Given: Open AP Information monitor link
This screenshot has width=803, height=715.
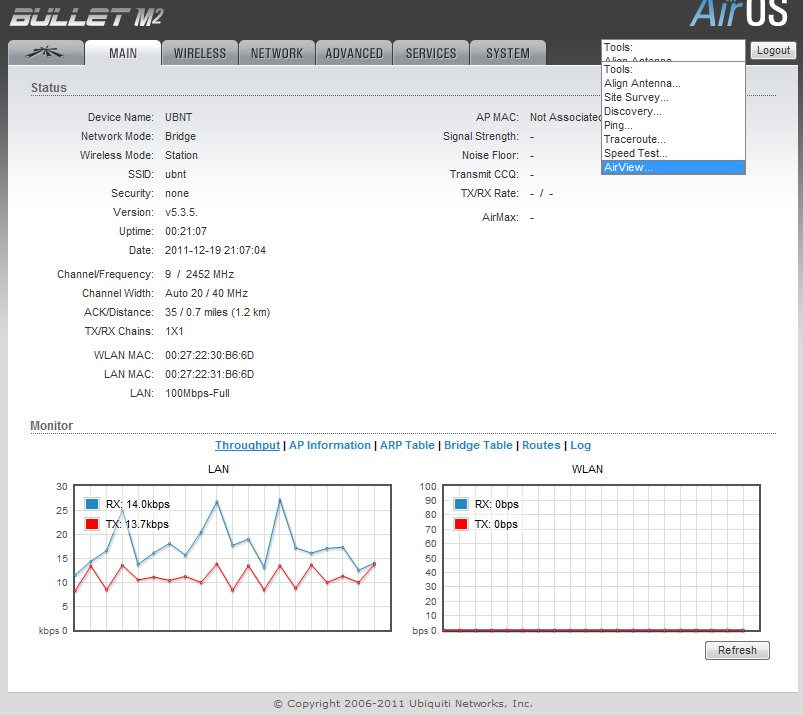Looking at the screenshot, I should point(330,445).
